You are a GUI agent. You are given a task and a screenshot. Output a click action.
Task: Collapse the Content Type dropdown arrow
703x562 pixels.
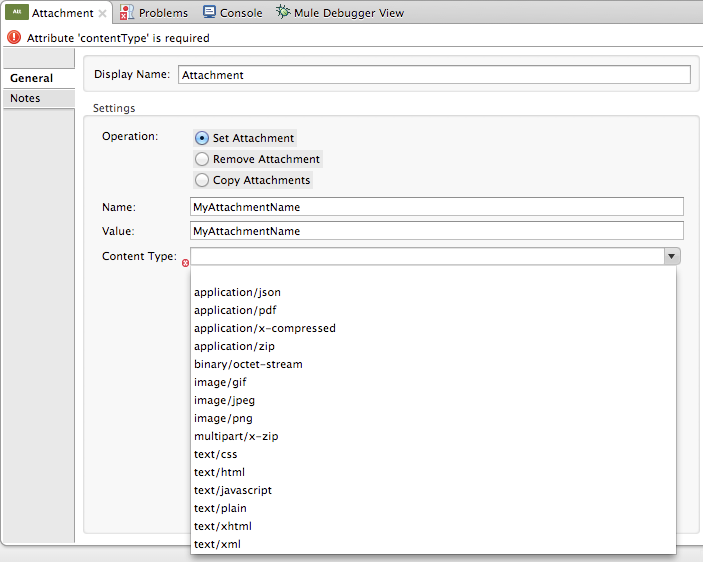pyautogui.click(x=672, y=257)
